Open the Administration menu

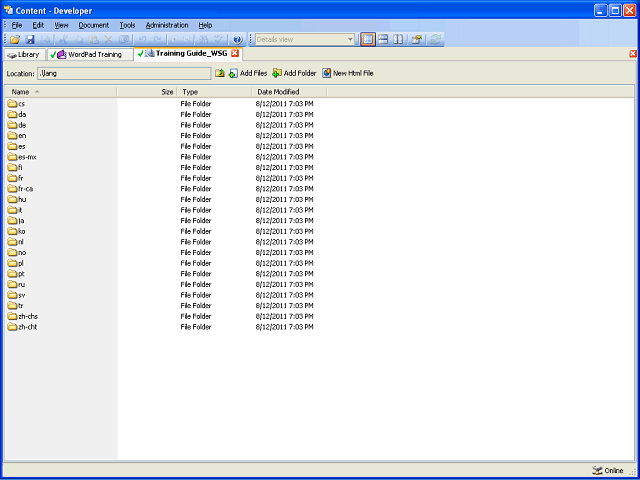[167, 25]
